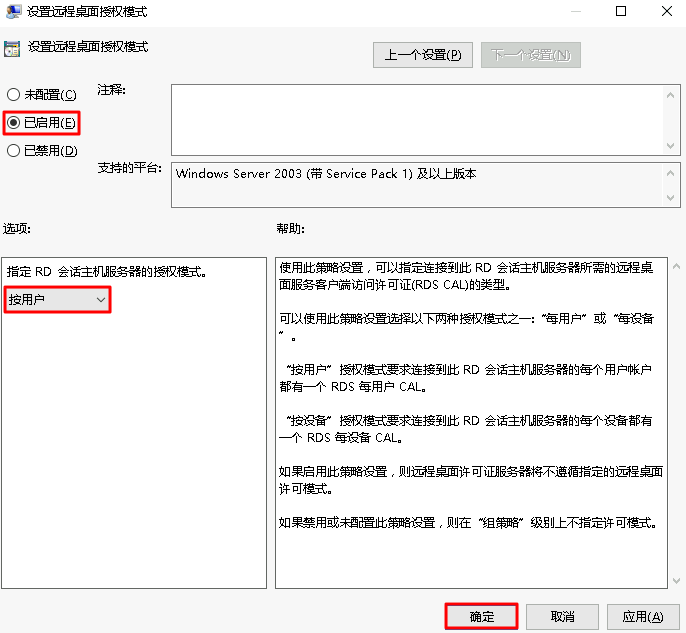
Task: Open the 按用户 licensing mode dropdown
Action: [x=57, y=300]
